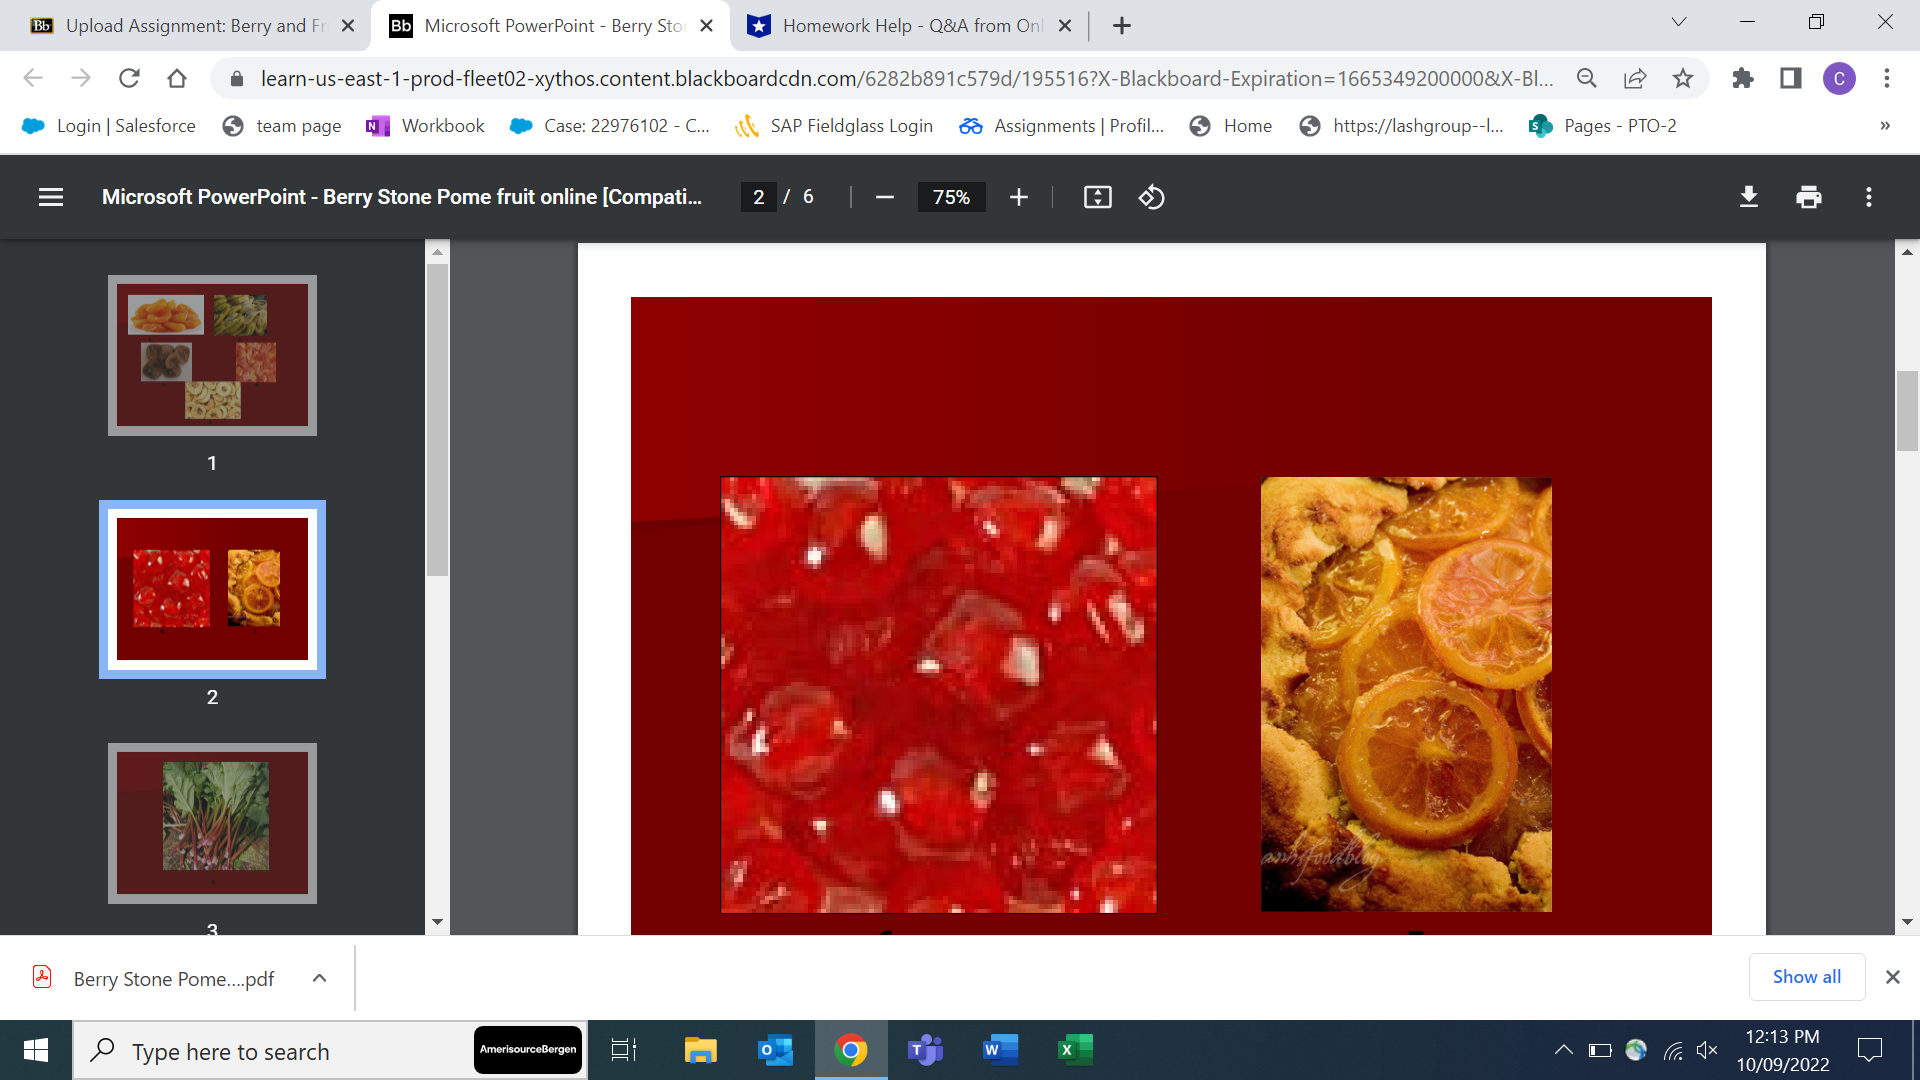Select the slide 3 rhubarb thumbnail
Viewport: 1920px width, 1080px height.
[x=212, y=822]
